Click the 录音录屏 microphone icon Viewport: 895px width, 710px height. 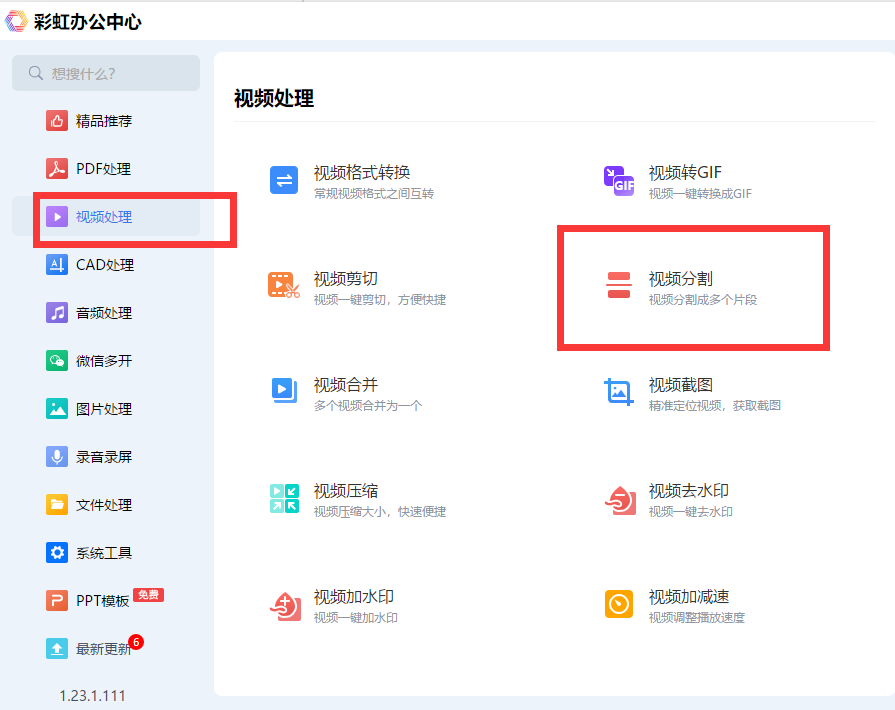click(57, 457)
